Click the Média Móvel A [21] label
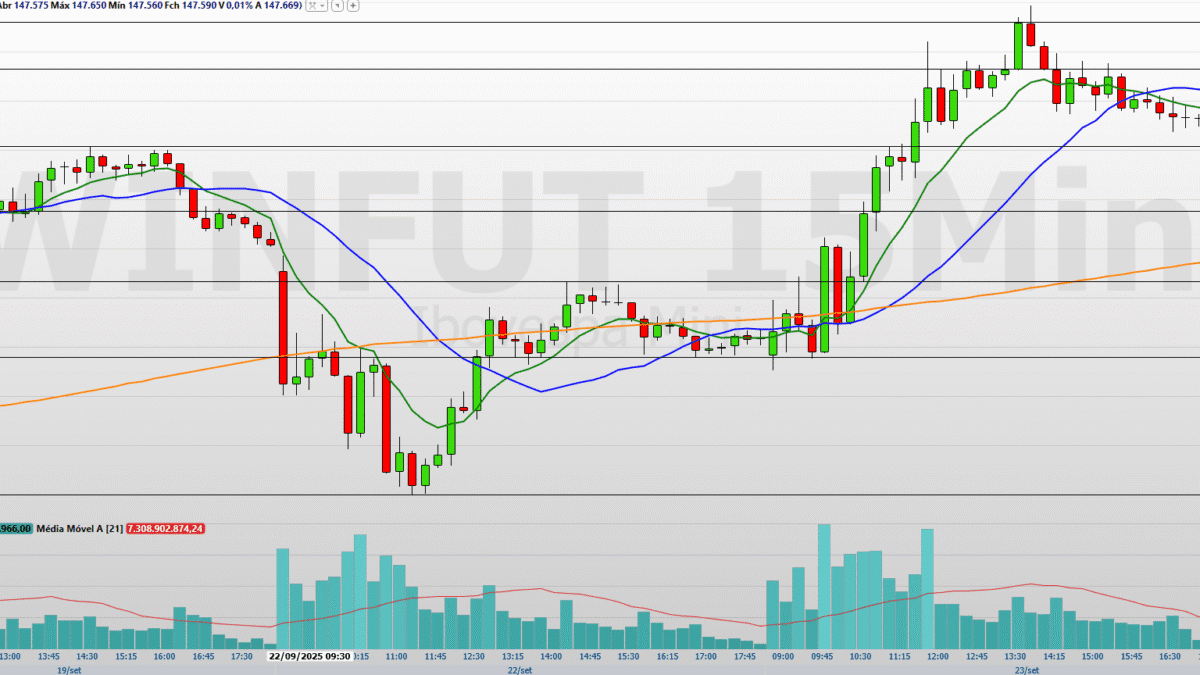Image resolution: width=1200 pixels, height=675 pixels. [80, 528]
